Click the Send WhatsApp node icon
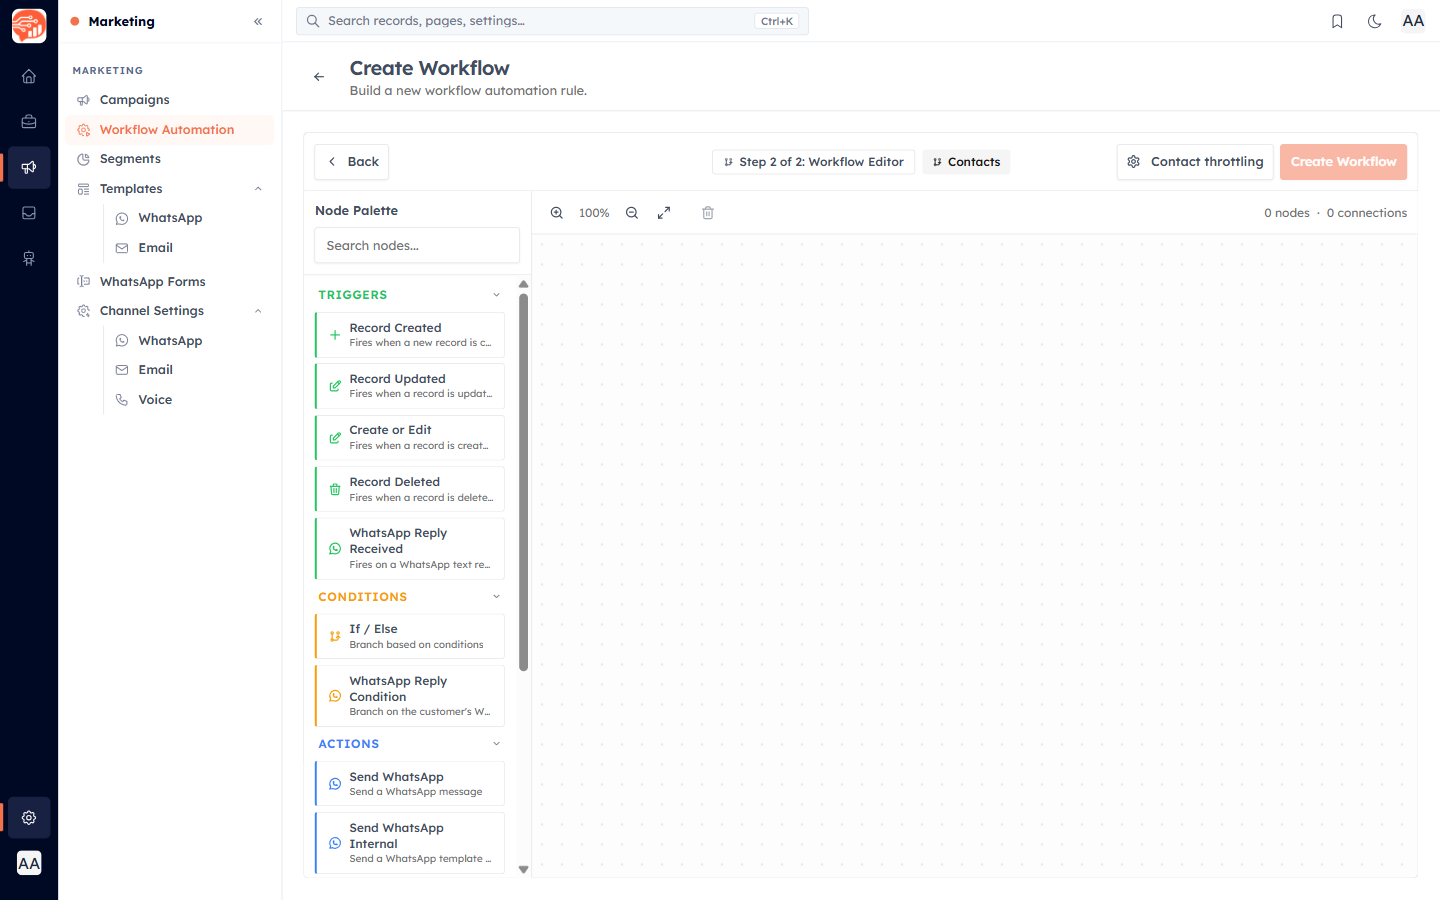Image resolution: width=1440 pixels, height=900 pixels. (335, 784)
